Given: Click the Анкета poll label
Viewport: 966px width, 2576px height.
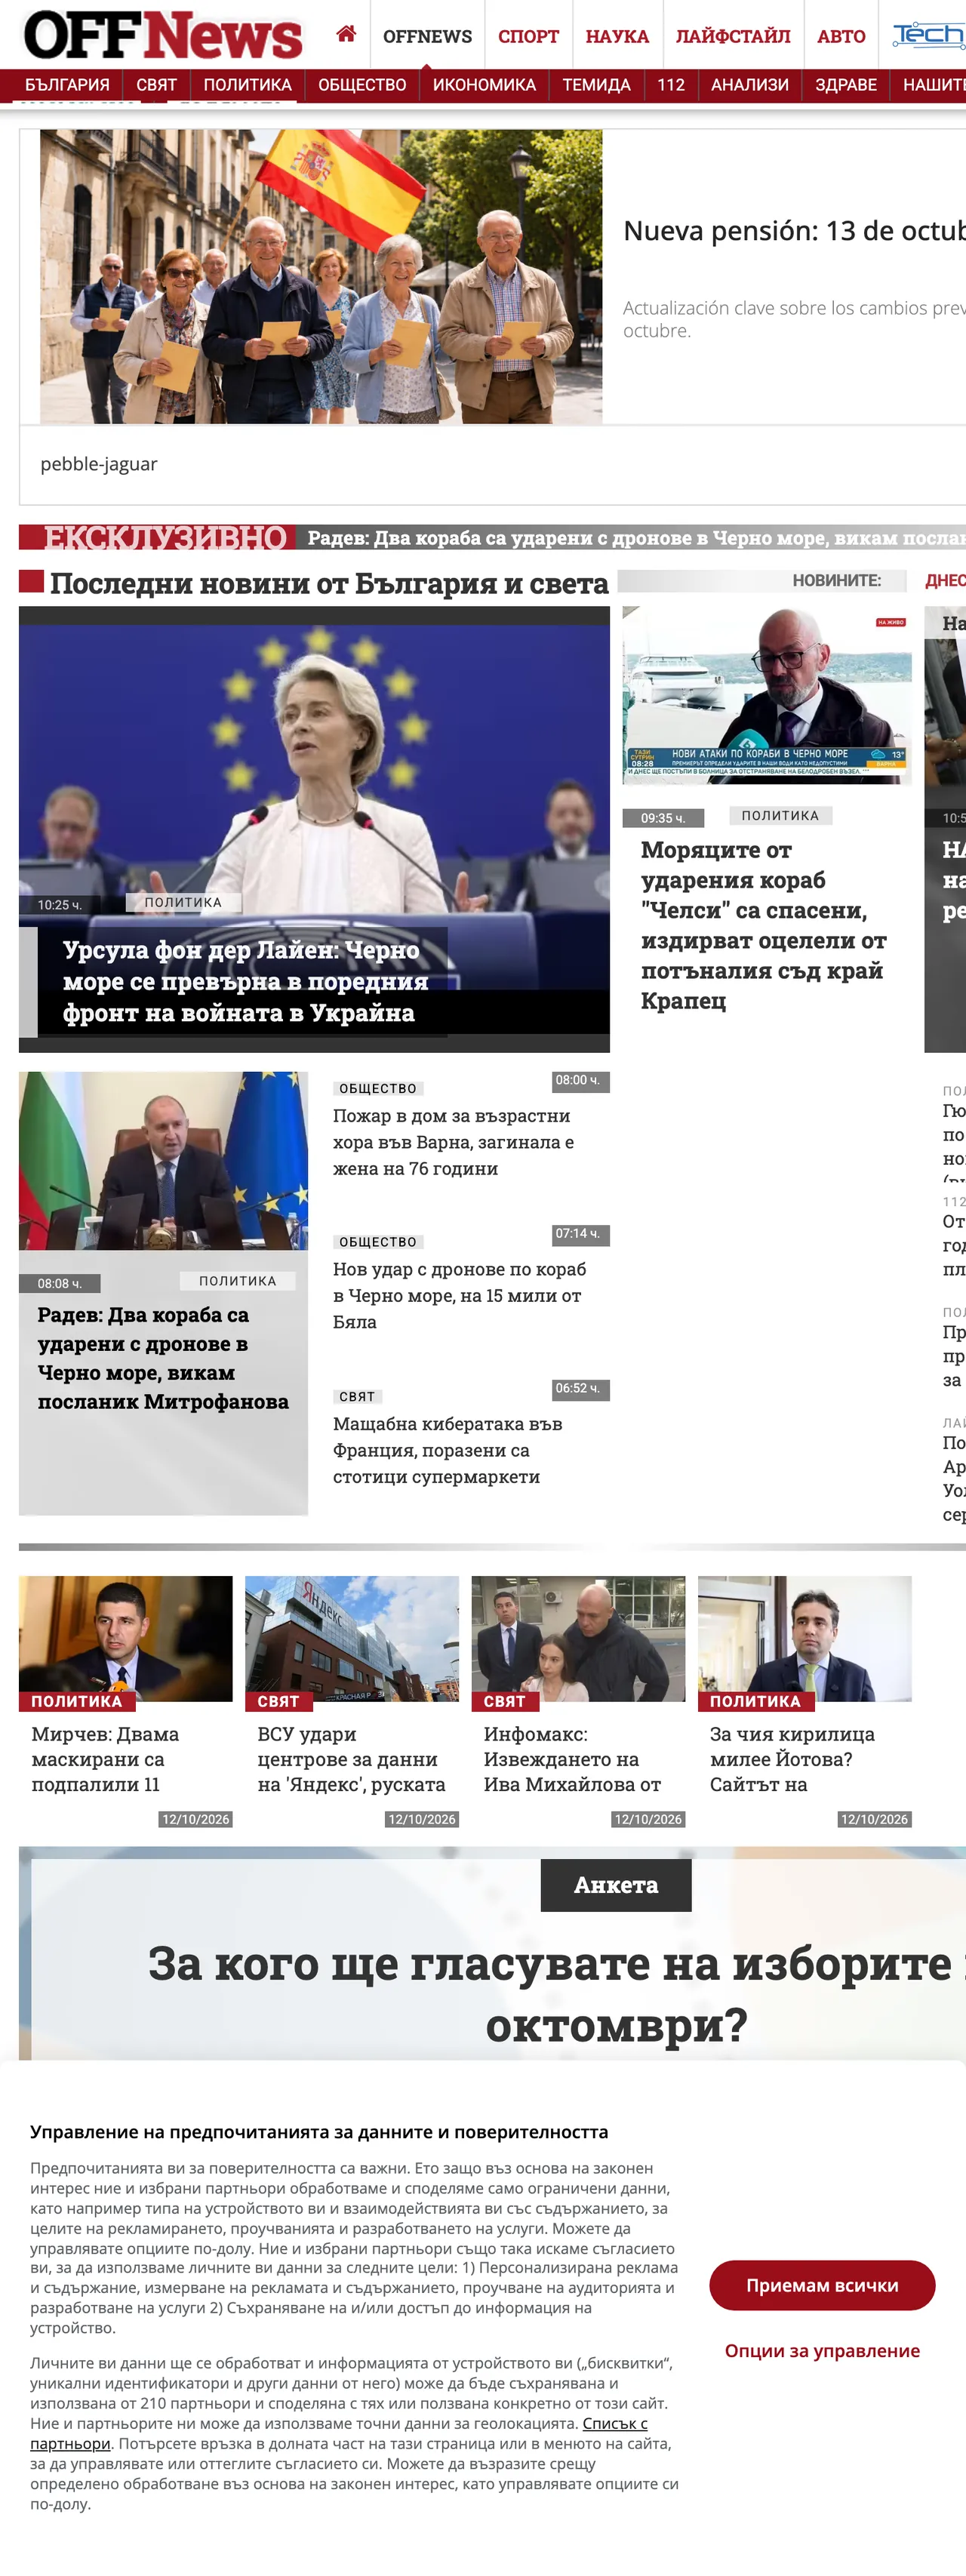Looking at the screenshot, I should click(616, 1885).
